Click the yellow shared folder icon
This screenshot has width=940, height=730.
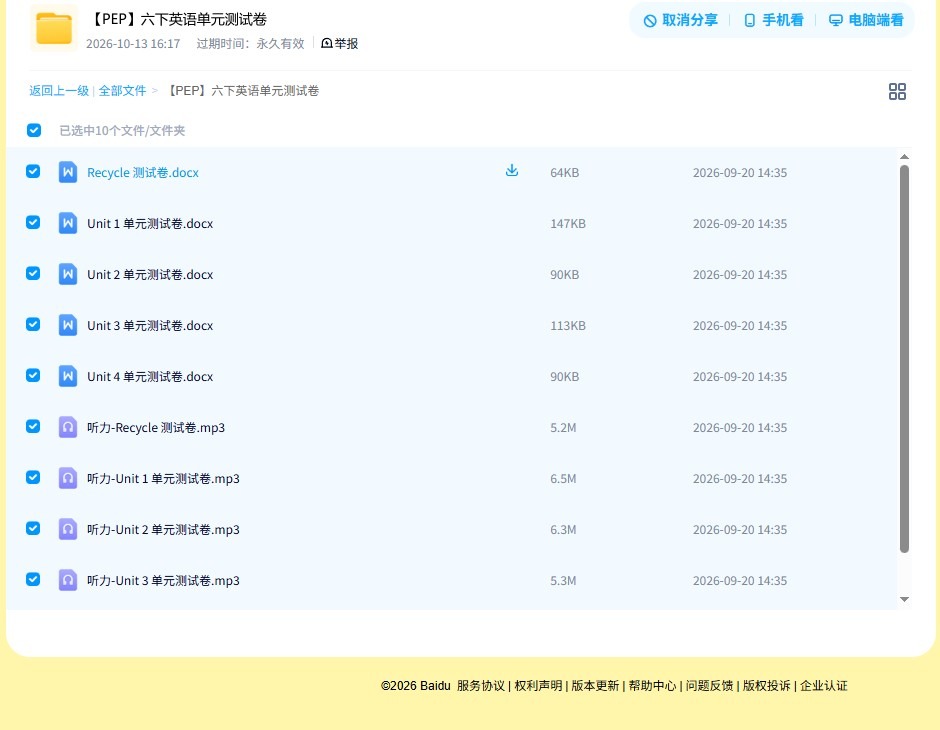pyautogui.click(x=54, y=28)
